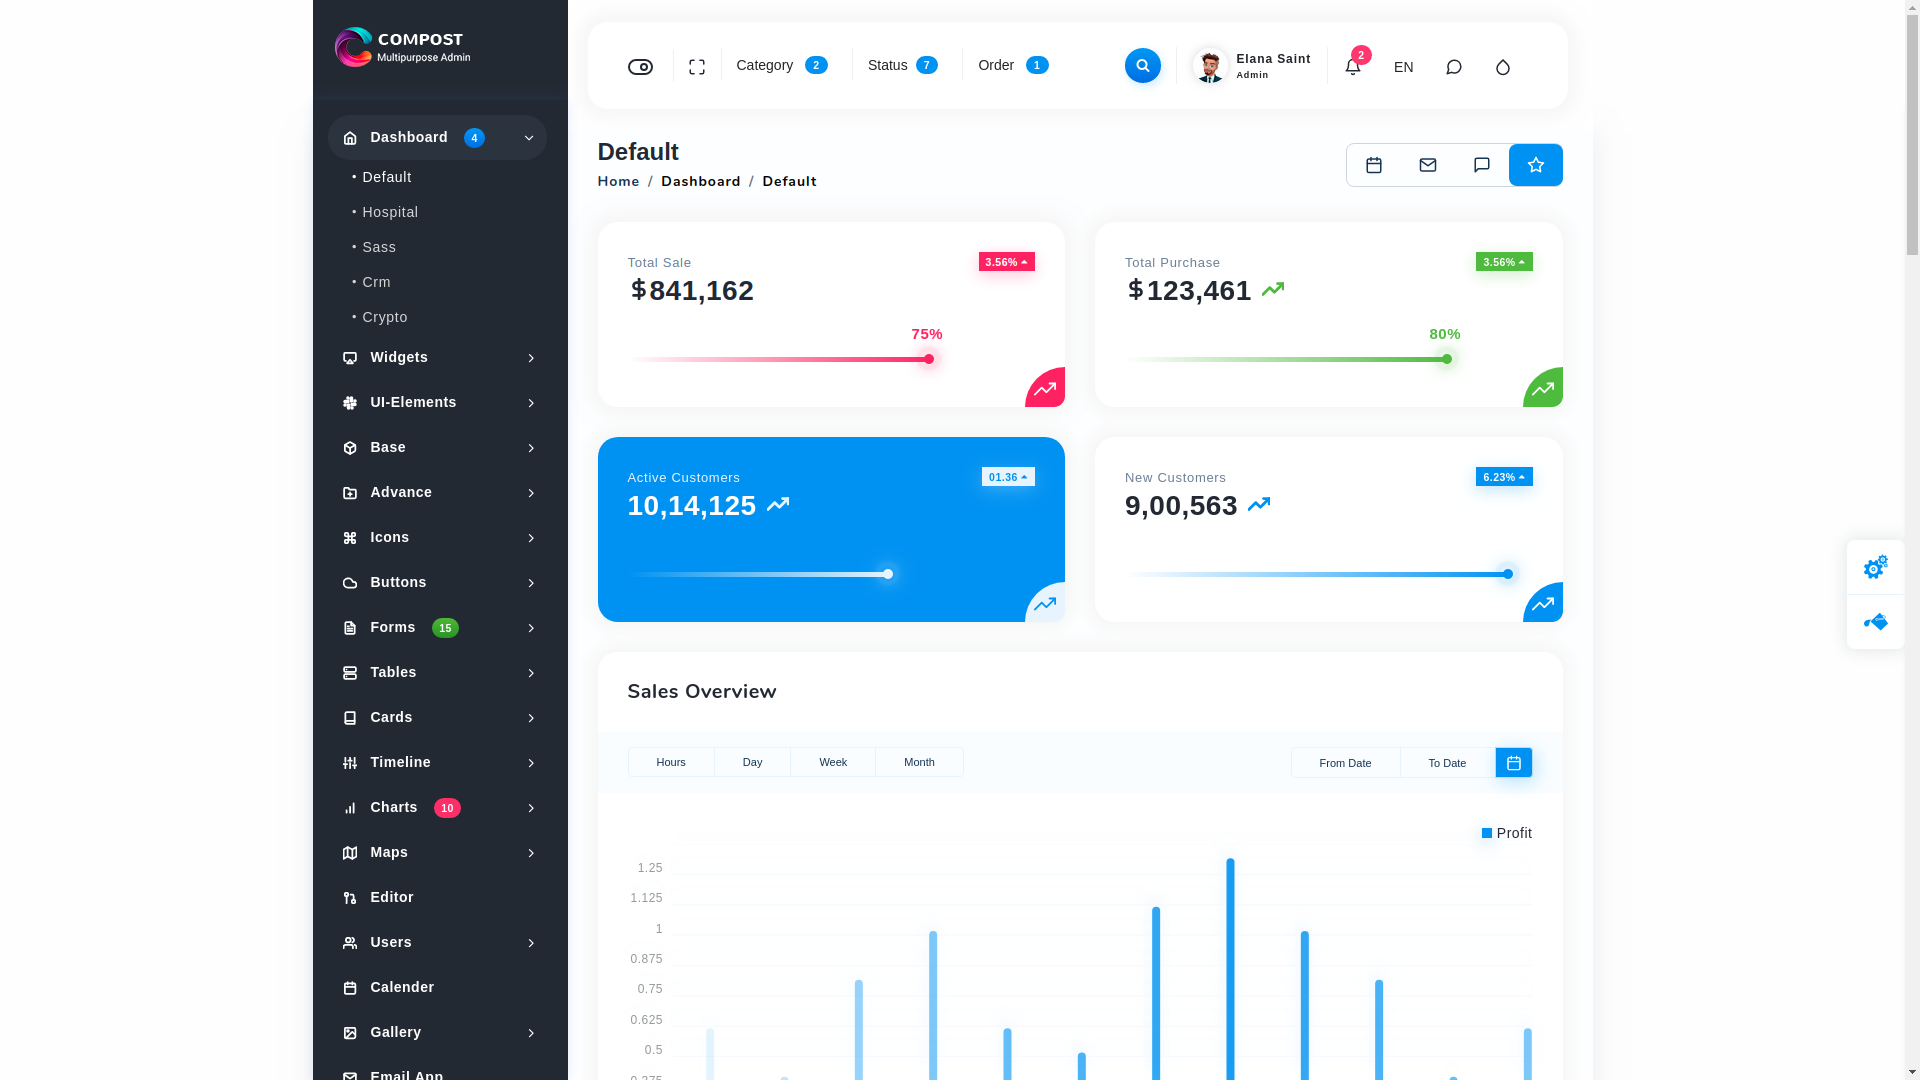Collapse the Dashboard menu section
1920x1080 pixels.
[437, 138]
